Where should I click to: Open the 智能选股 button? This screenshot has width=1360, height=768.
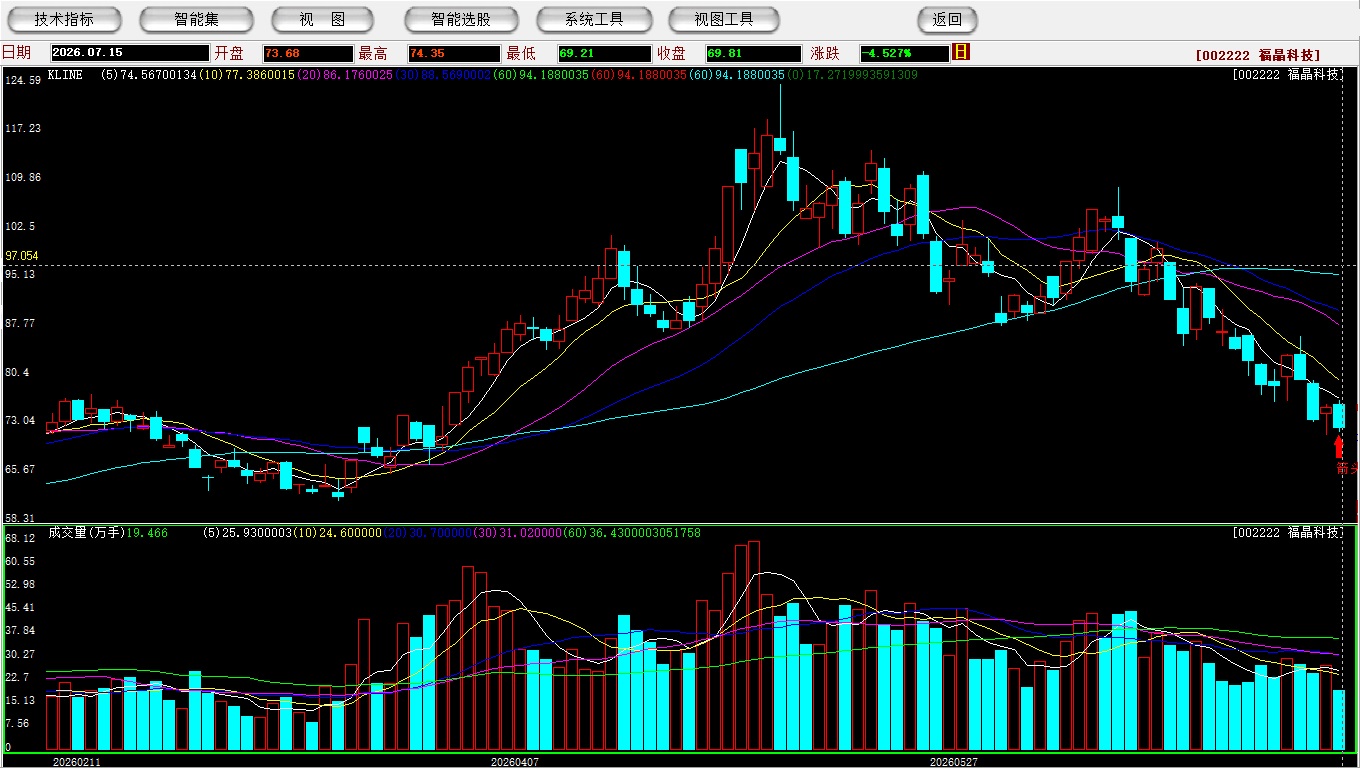click(x=462, y=19)
